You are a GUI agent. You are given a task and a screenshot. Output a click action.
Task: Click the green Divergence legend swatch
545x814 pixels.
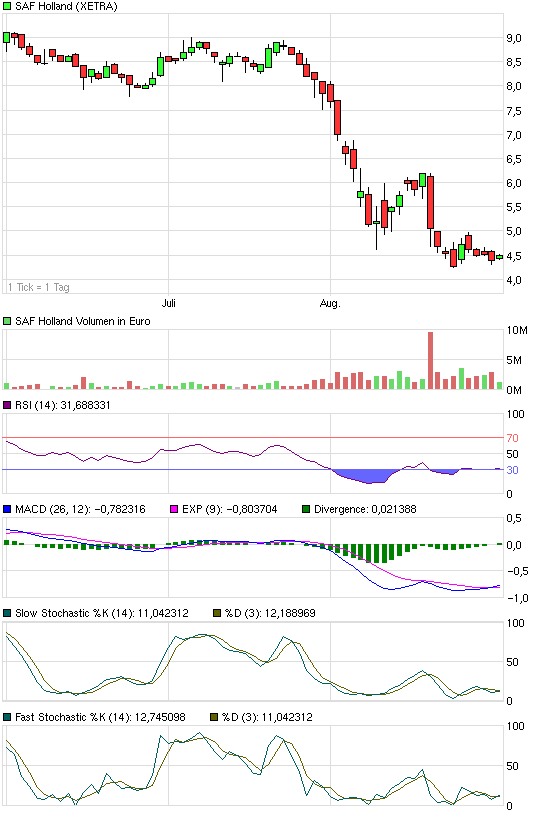click(306, 509)
